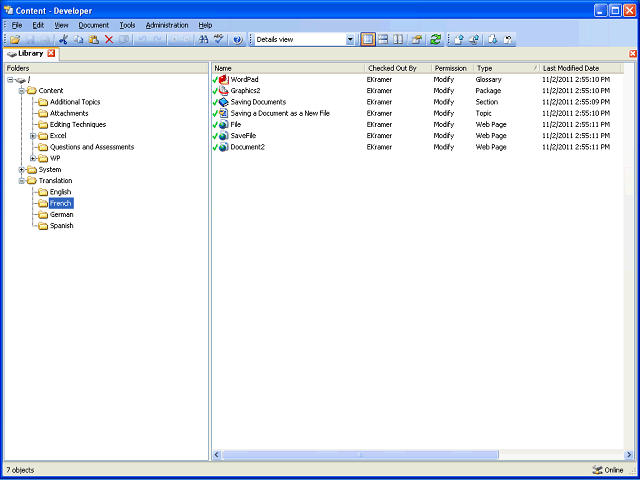
Task: Select the Editing Techniques folder
Action: [x=78, y=124]
